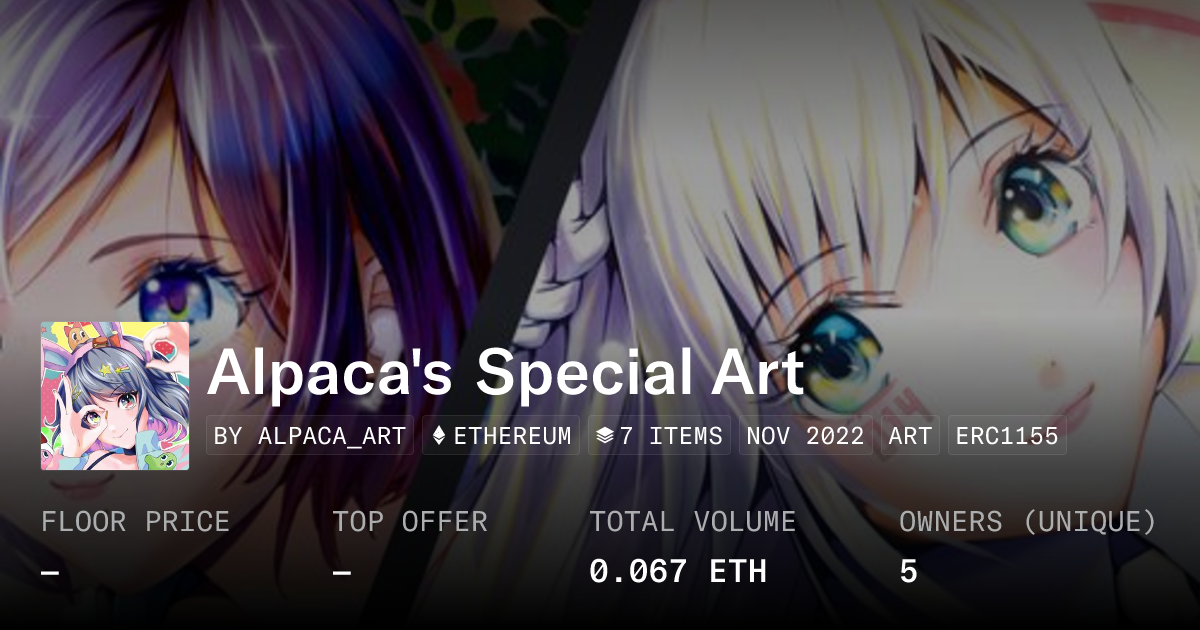The width and height of the screenshot is (1200, 630).
Task: Click the Alpaca collection avatar thumbnail
Action: [115, 396]
